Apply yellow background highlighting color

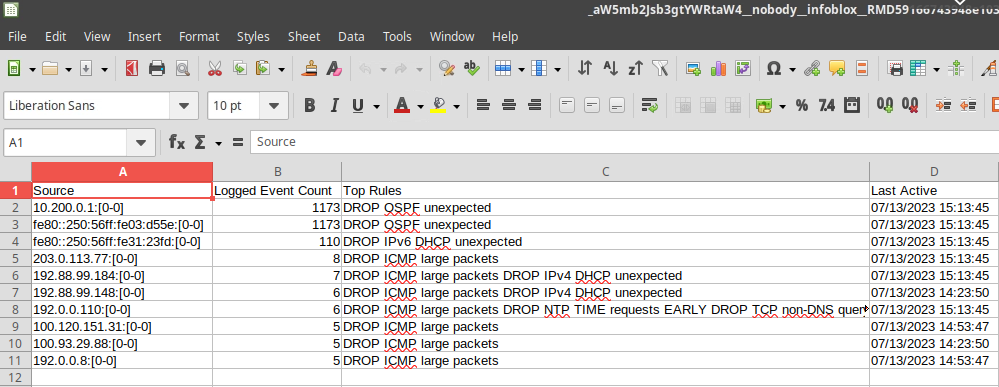point(438,106)
